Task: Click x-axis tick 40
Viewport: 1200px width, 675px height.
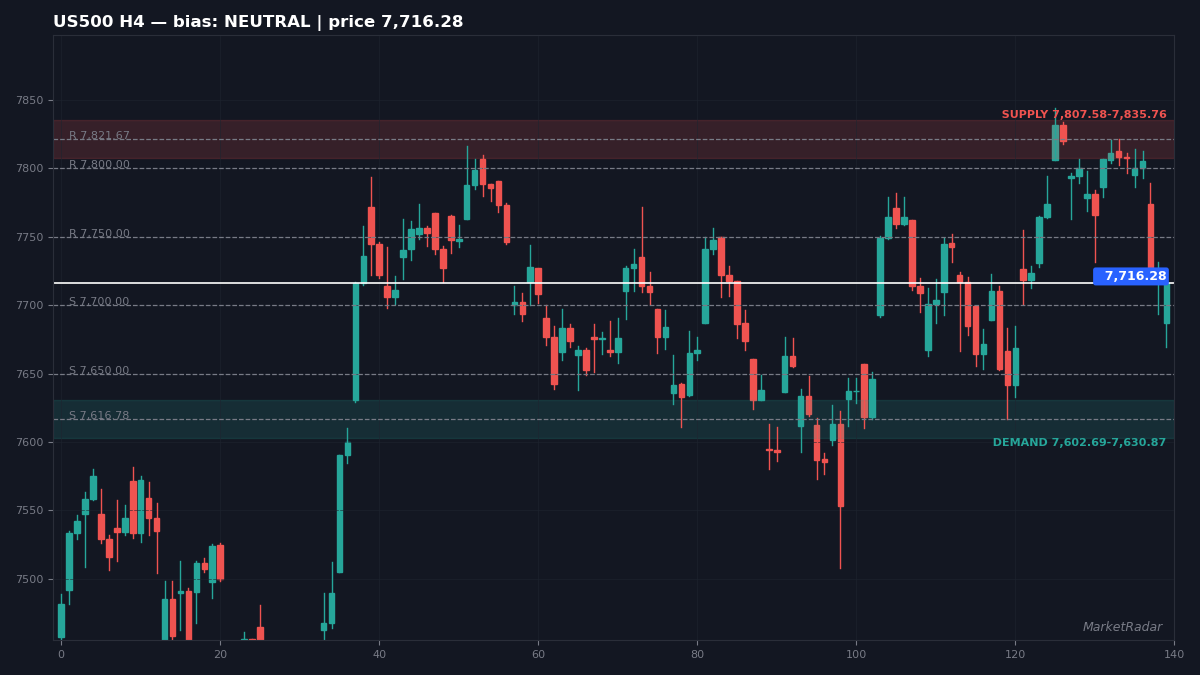Action: tap(379, 655)
